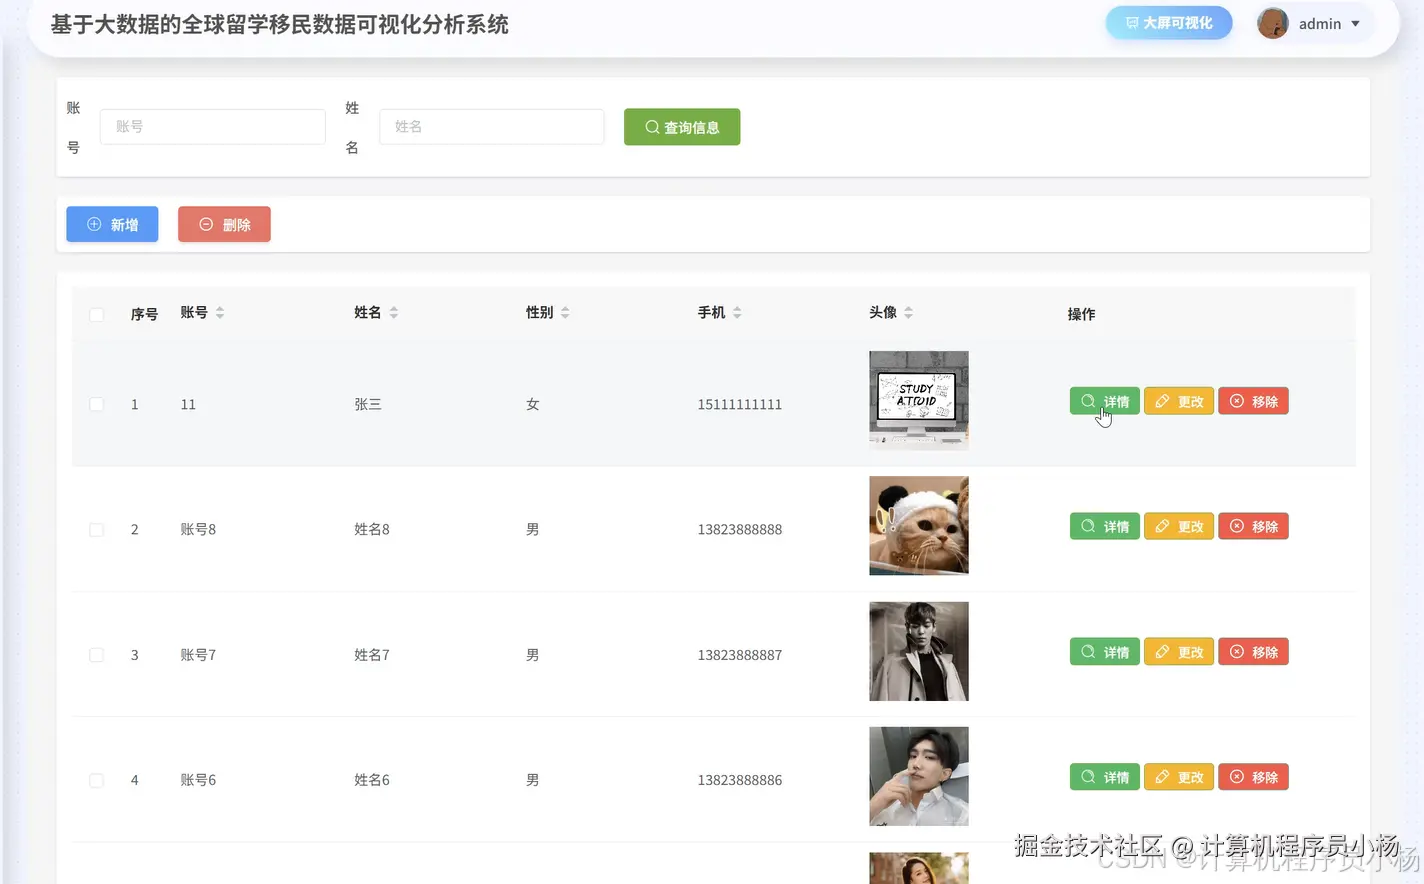Open details for 账号8 row
This screenshot has width=1424, height=884.
tap(1104, 526)
